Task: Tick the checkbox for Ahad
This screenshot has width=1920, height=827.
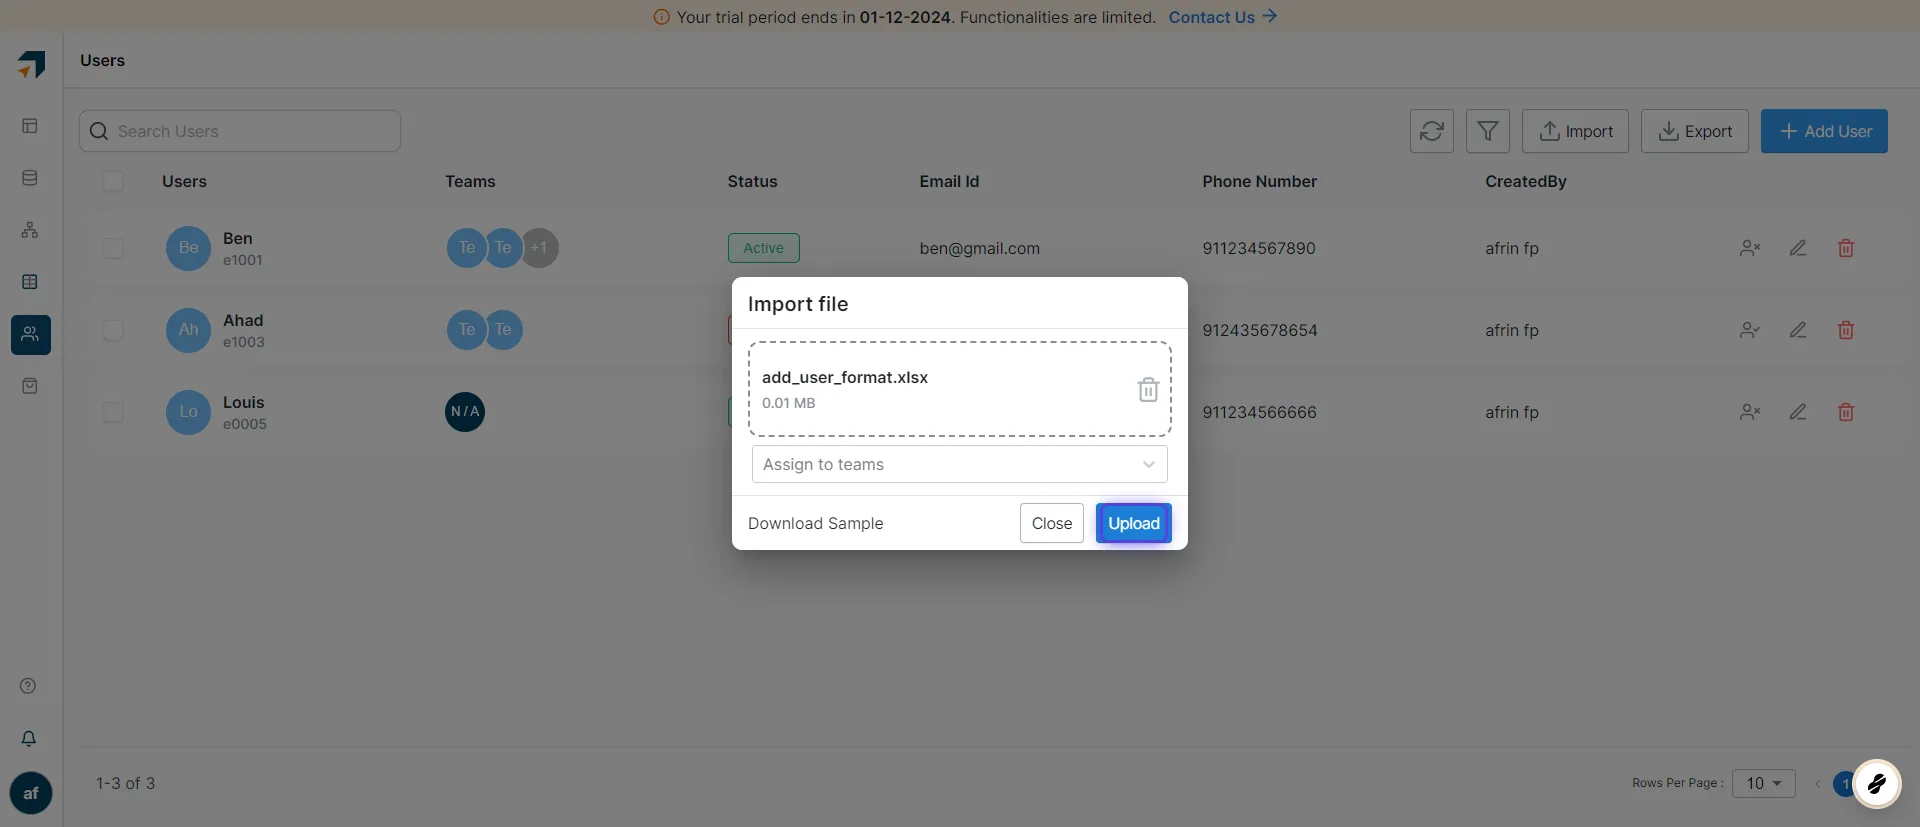Action: [113, 330]
